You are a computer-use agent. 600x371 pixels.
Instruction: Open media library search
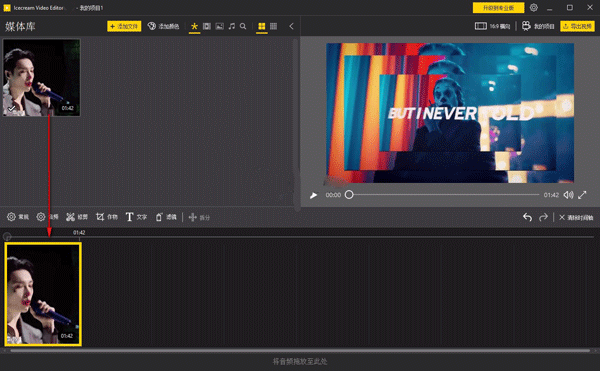click(x=243, y=26)
